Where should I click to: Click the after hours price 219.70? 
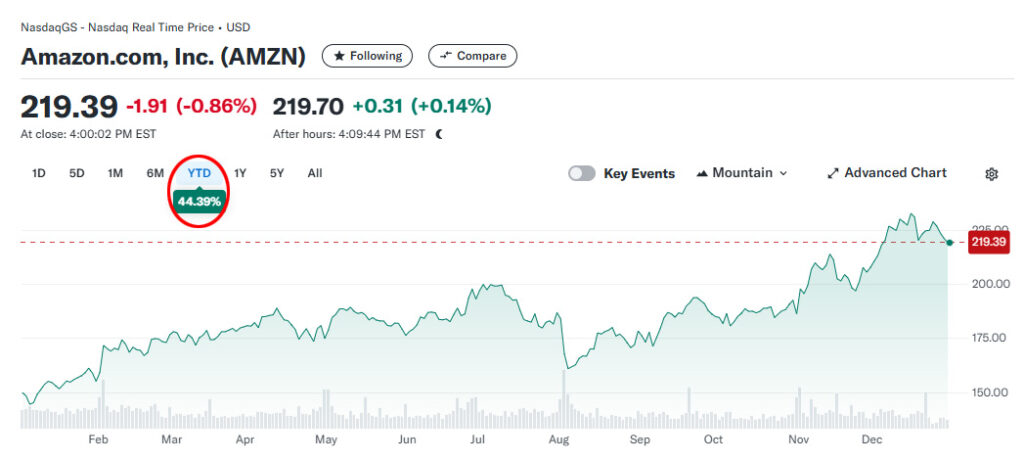point(308,106)
